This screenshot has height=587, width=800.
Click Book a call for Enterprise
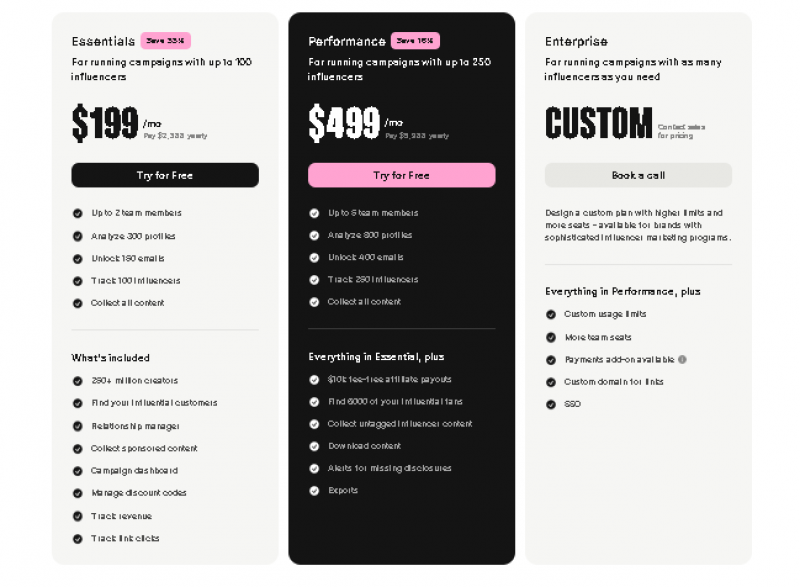[640, 176]
